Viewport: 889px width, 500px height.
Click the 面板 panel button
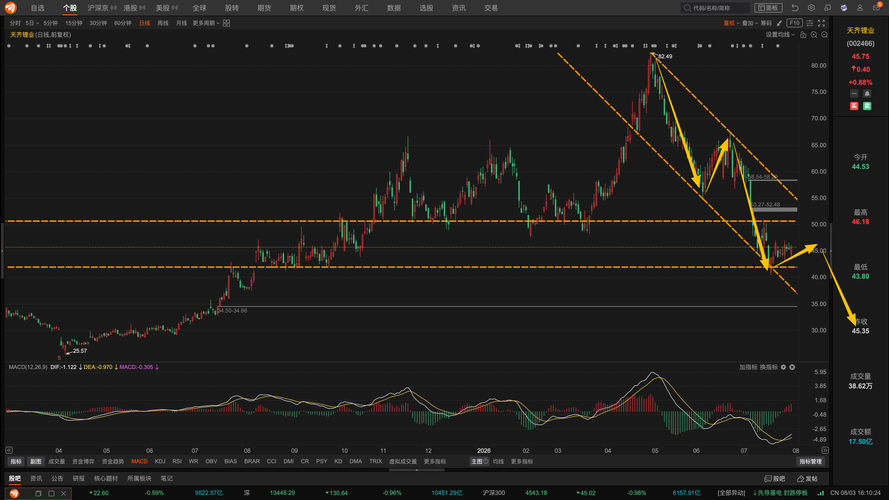click(769, 8)
